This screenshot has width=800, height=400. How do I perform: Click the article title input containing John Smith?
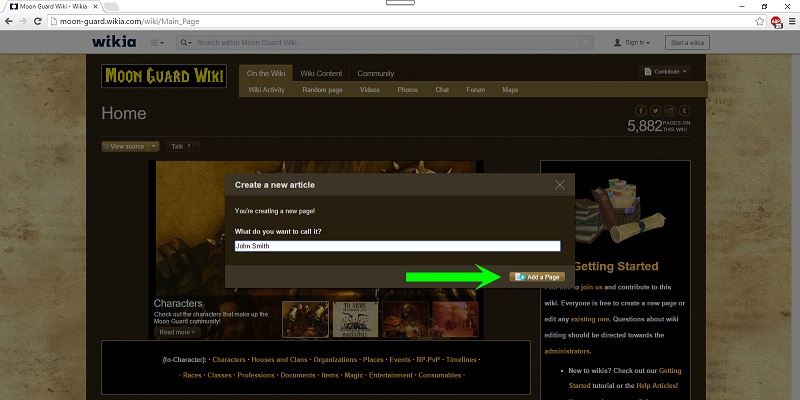pos(397,246)
